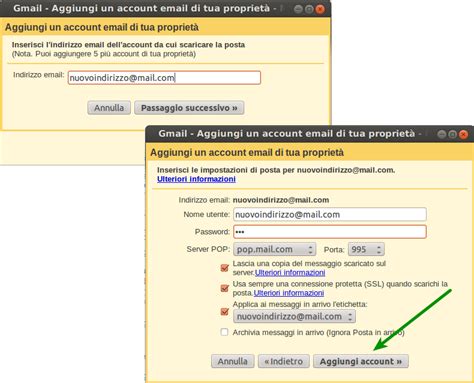Open the Porta 995 dropdown
This screenshot has height=383, width=474.
point(366,249)
